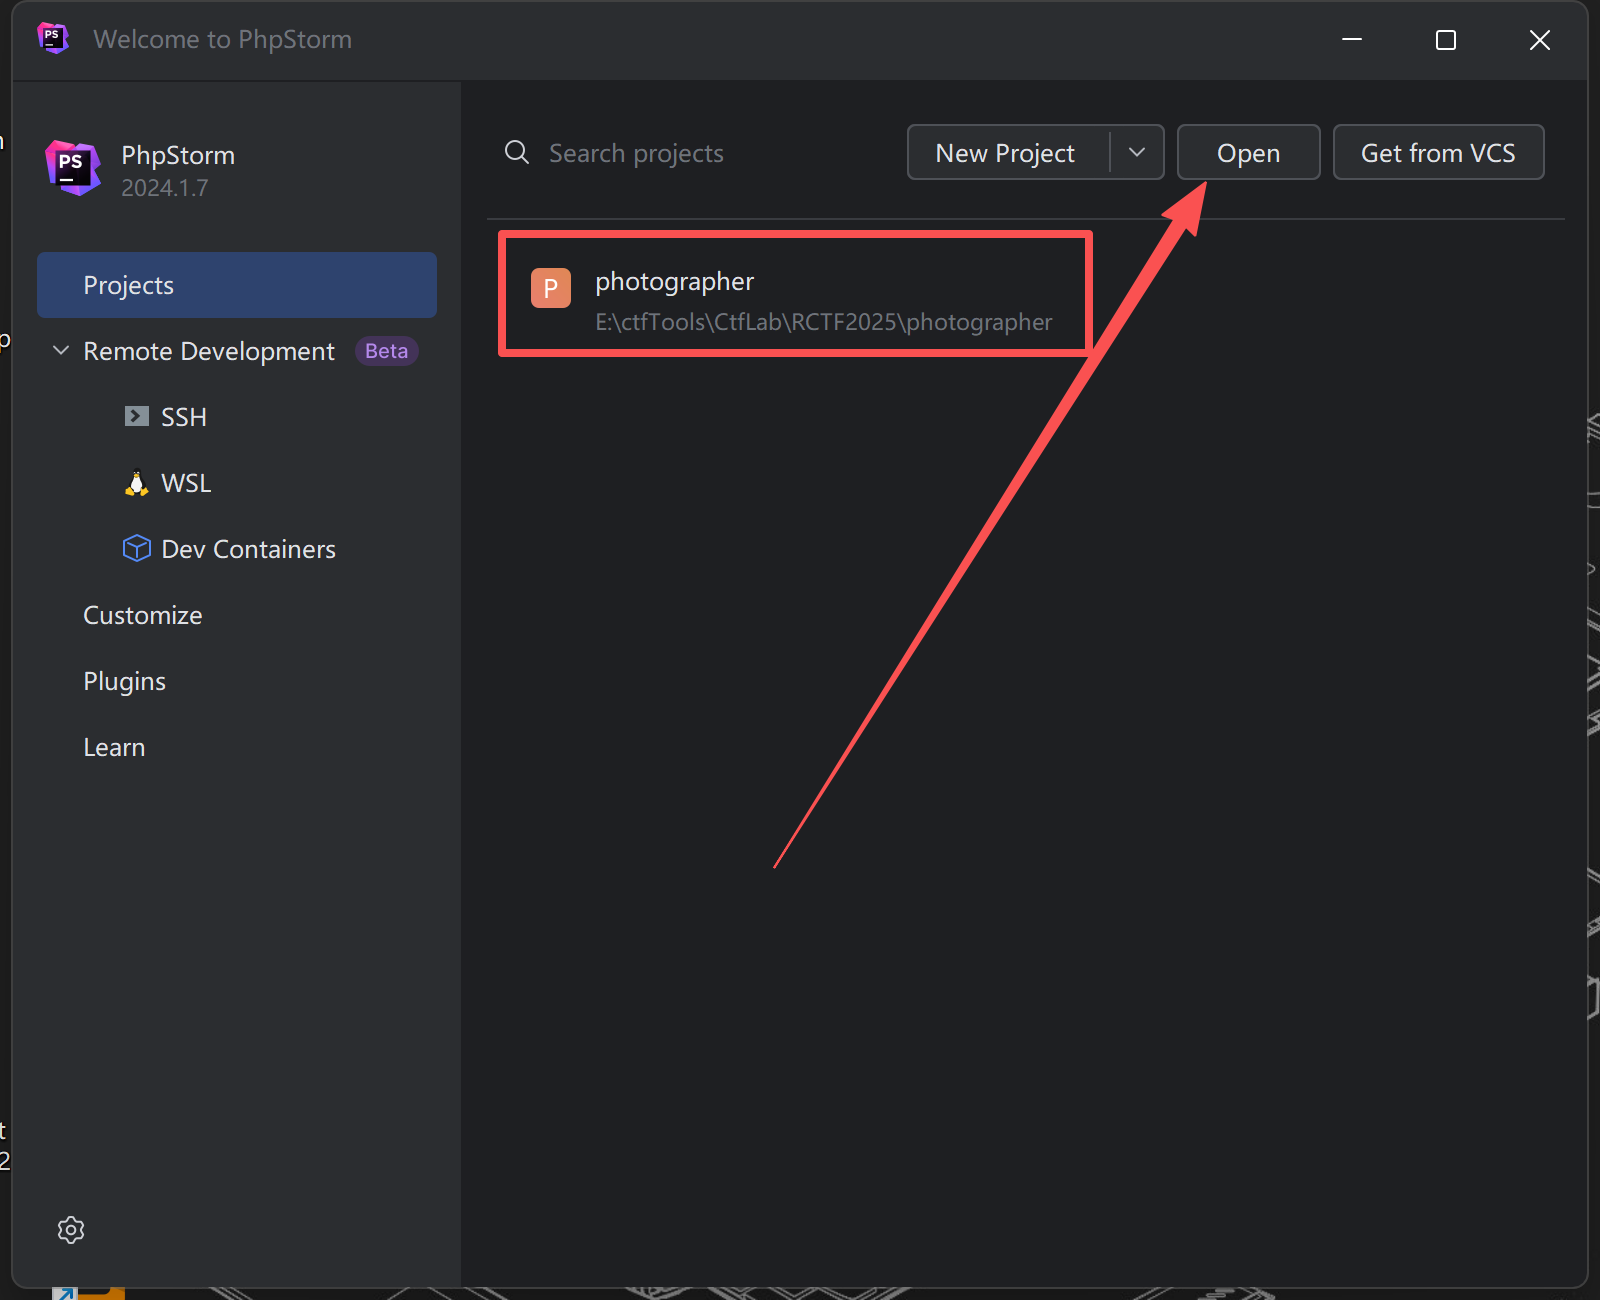1600x1300 pixels.
Task: Click the WSL penguin icon
Action: click(137, 484)
